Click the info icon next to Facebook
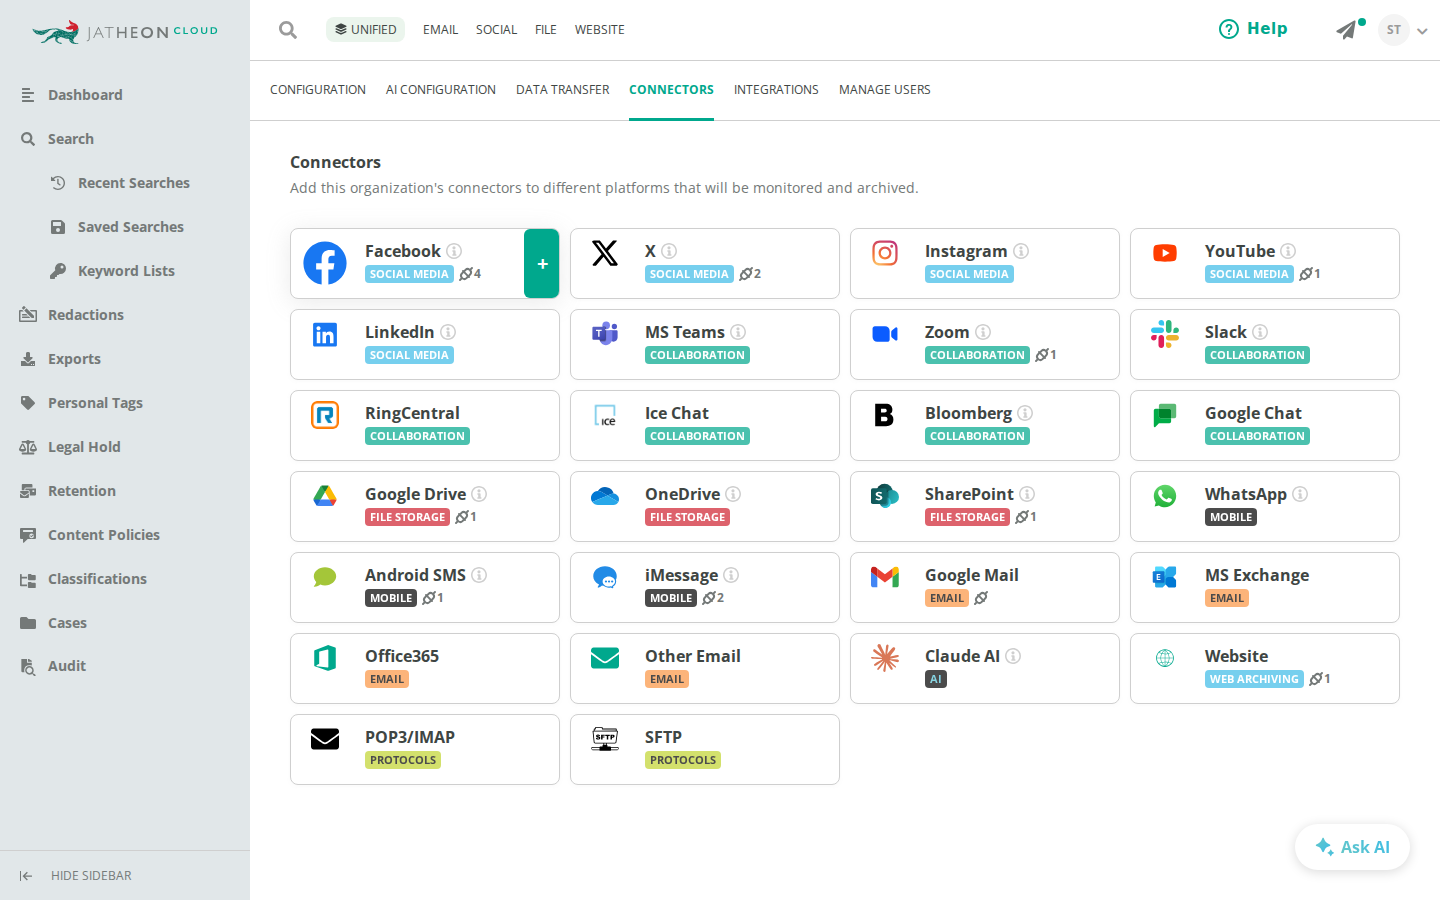This screenshot has width=1440, height=900. pyautogui.click(x=454, y=251)
